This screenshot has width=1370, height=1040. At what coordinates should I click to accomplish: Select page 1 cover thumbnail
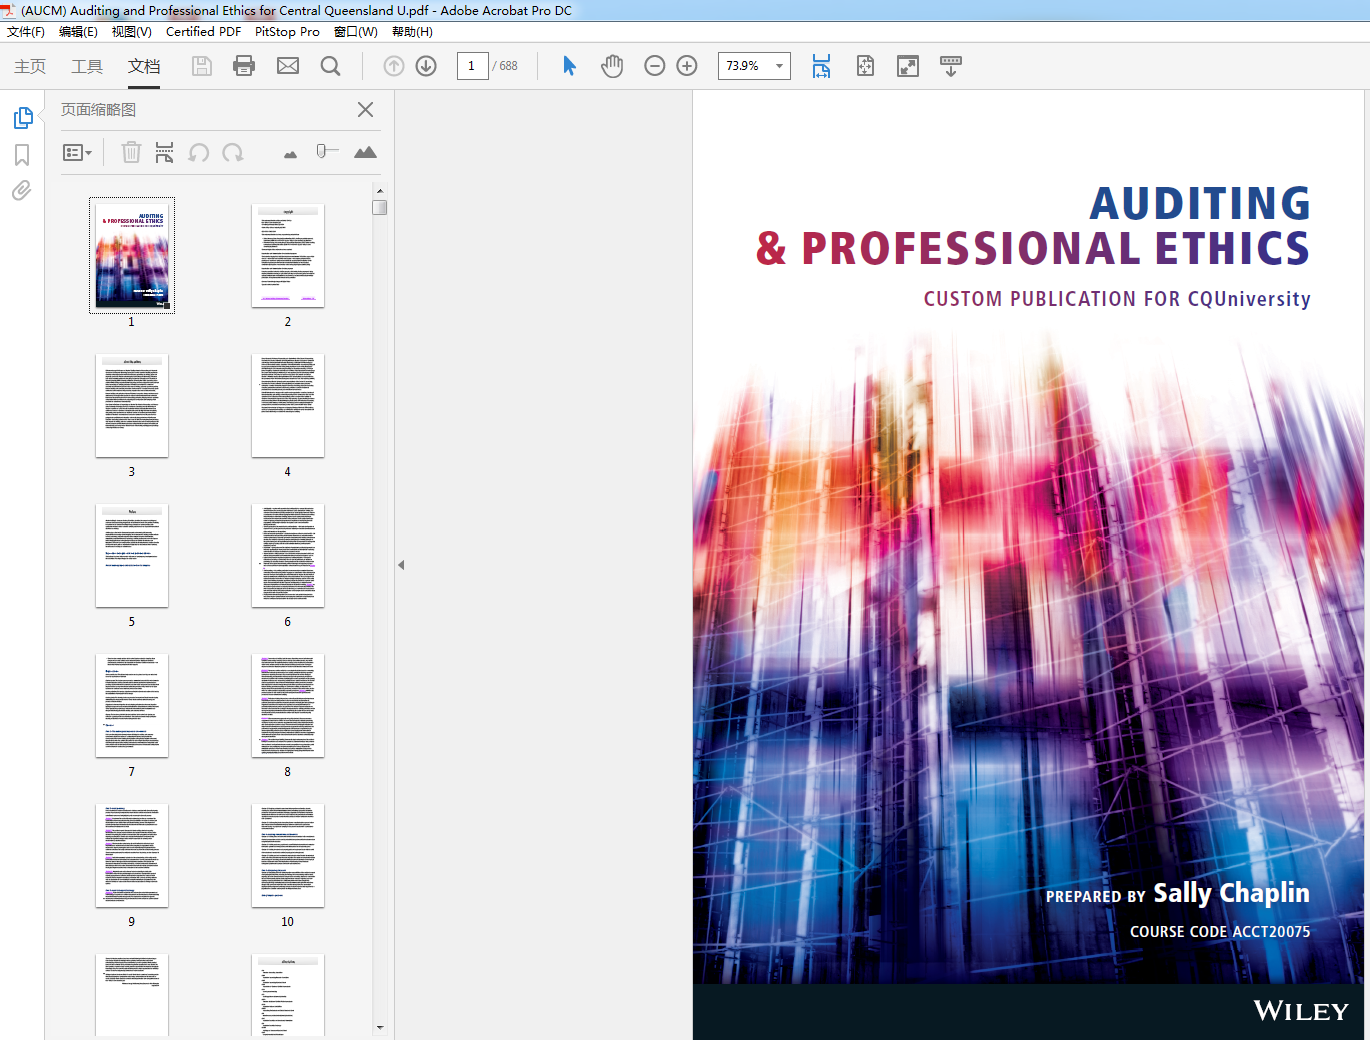click(x=132, y=255)
